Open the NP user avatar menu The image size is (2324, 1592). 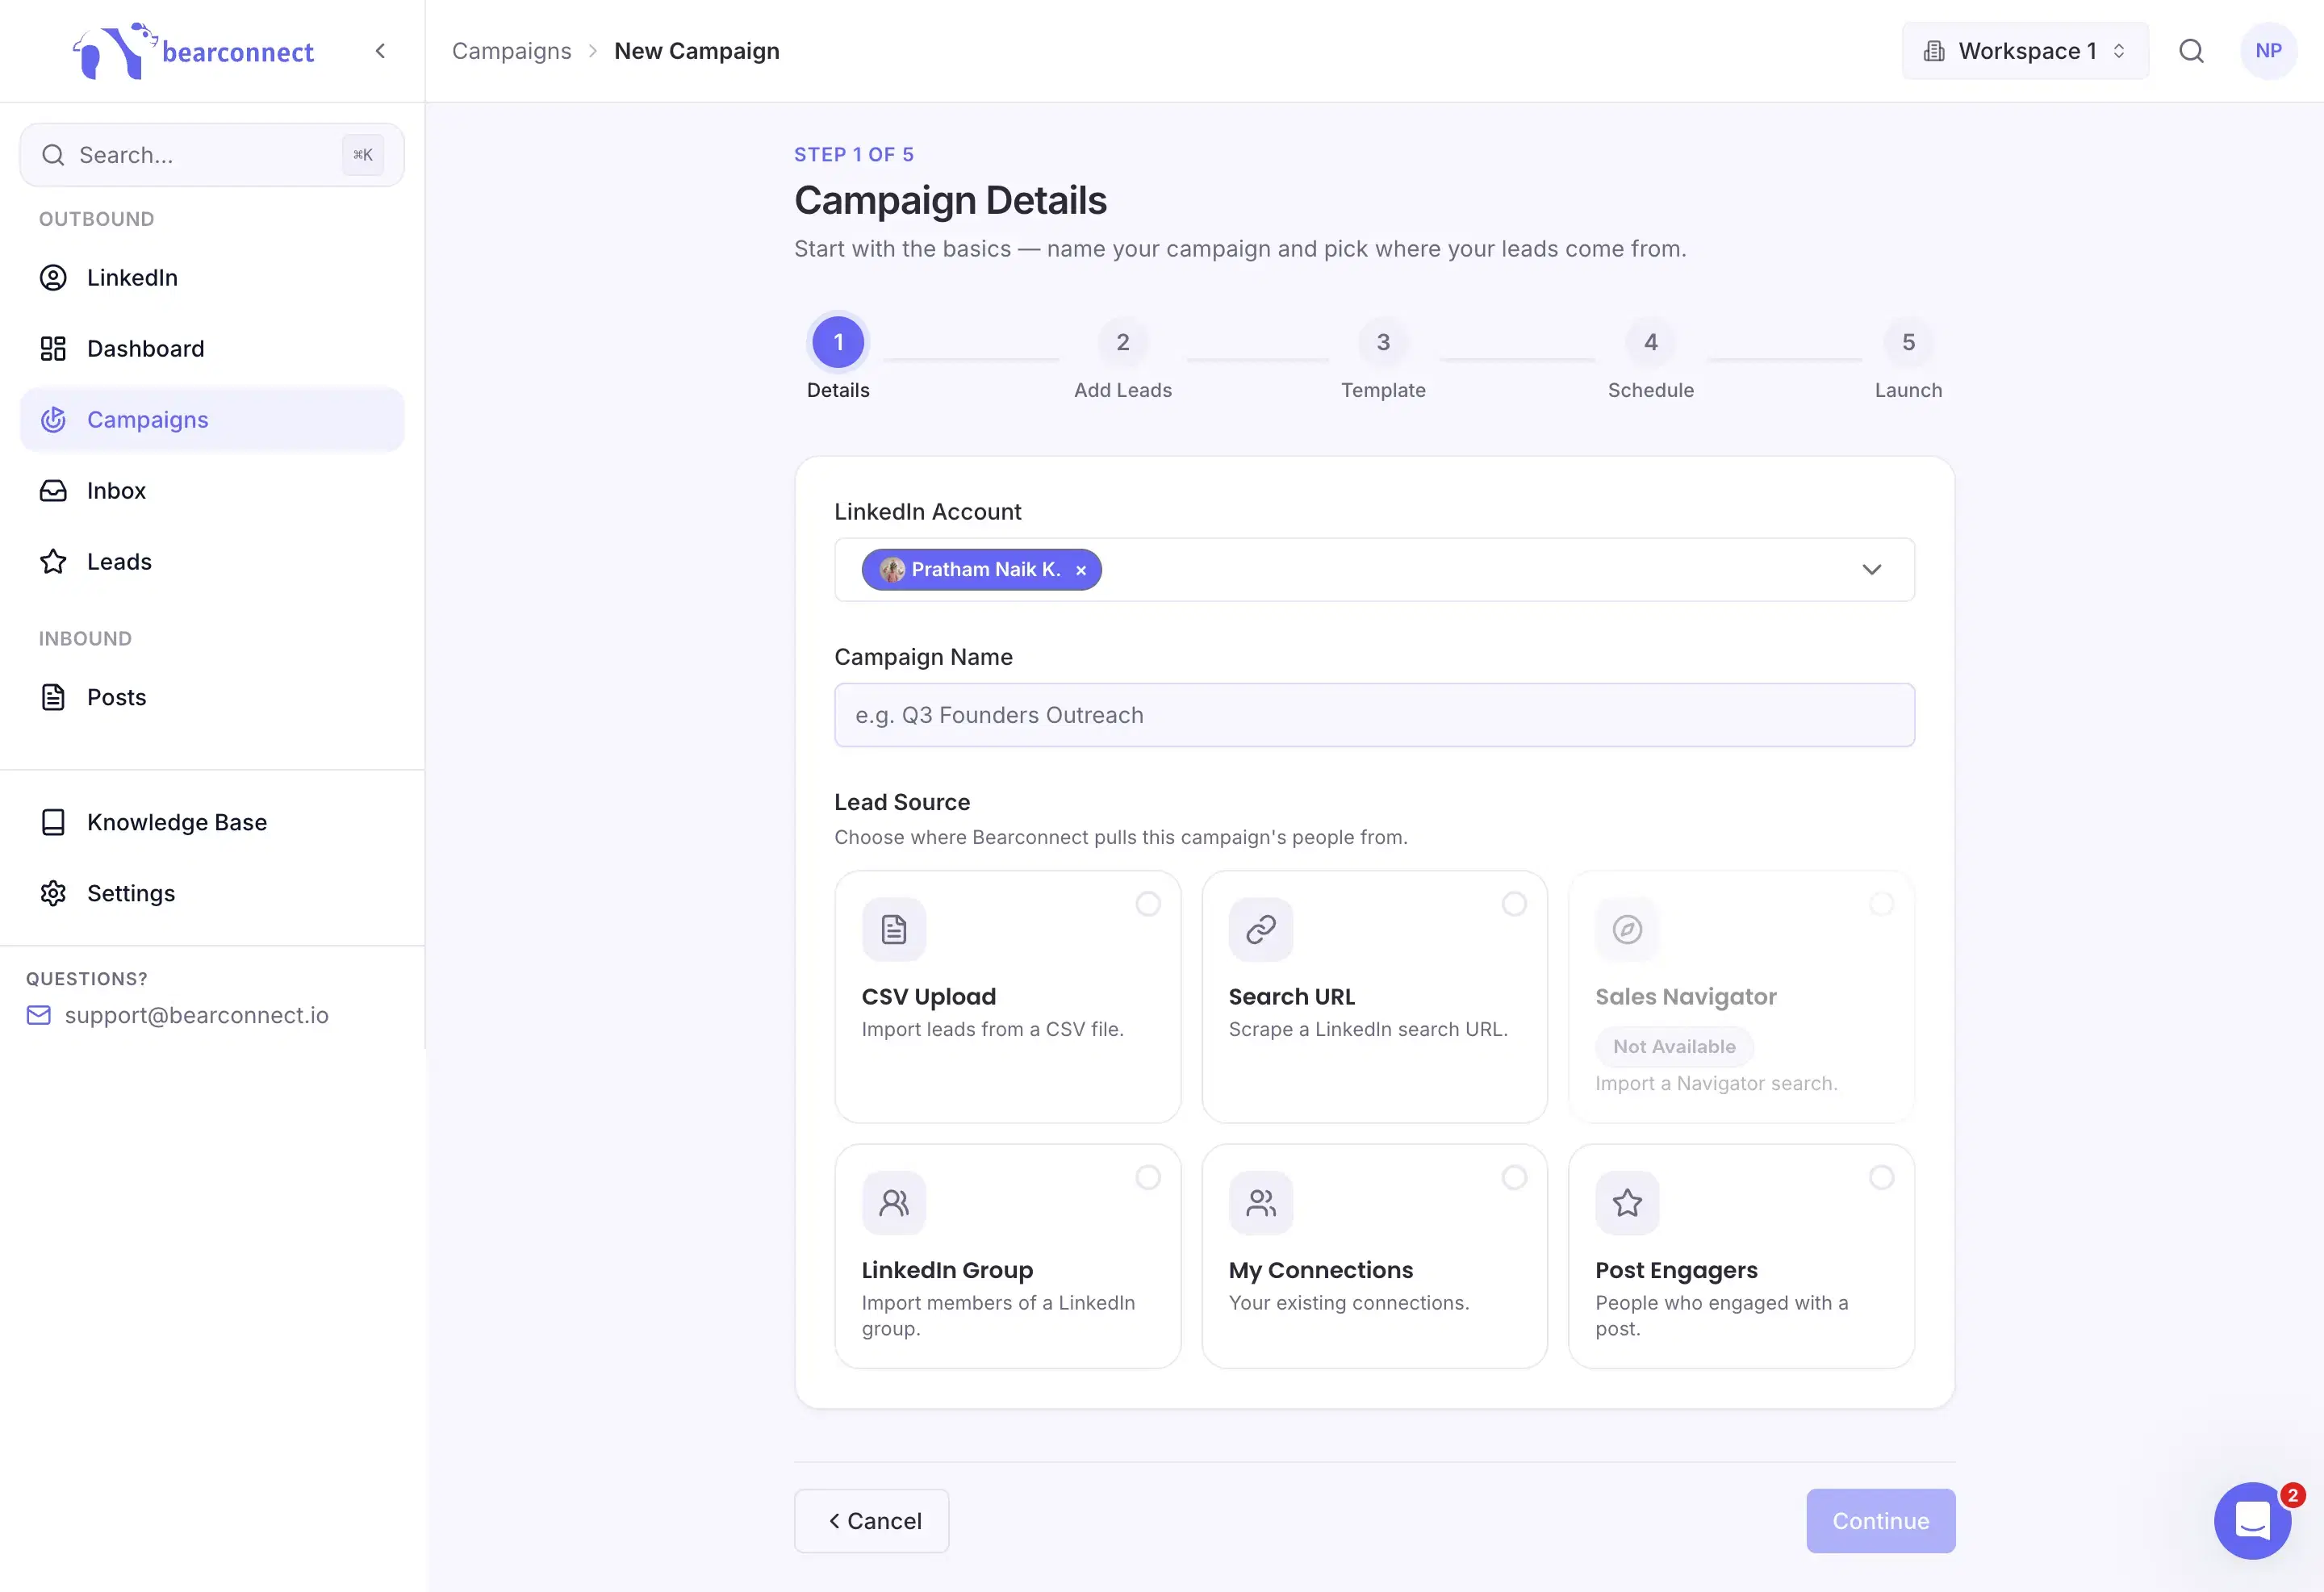tap(2268, 51)
